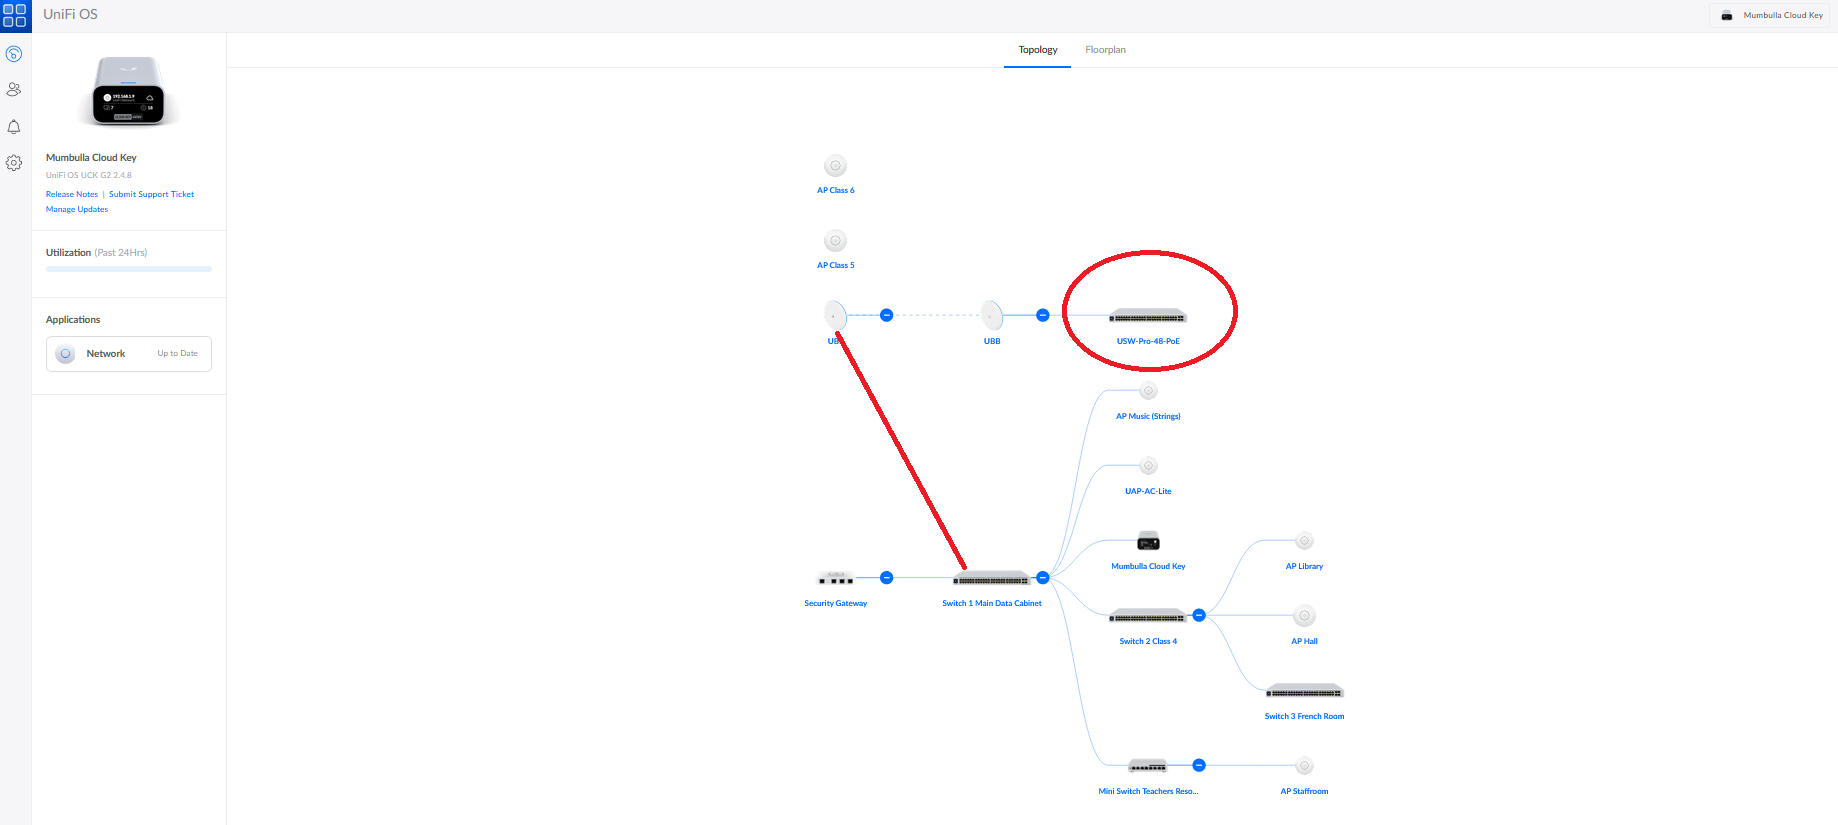This screenshot has height=825, width=1838.
Task: Click the Network application icon
Action: [65, 354]
